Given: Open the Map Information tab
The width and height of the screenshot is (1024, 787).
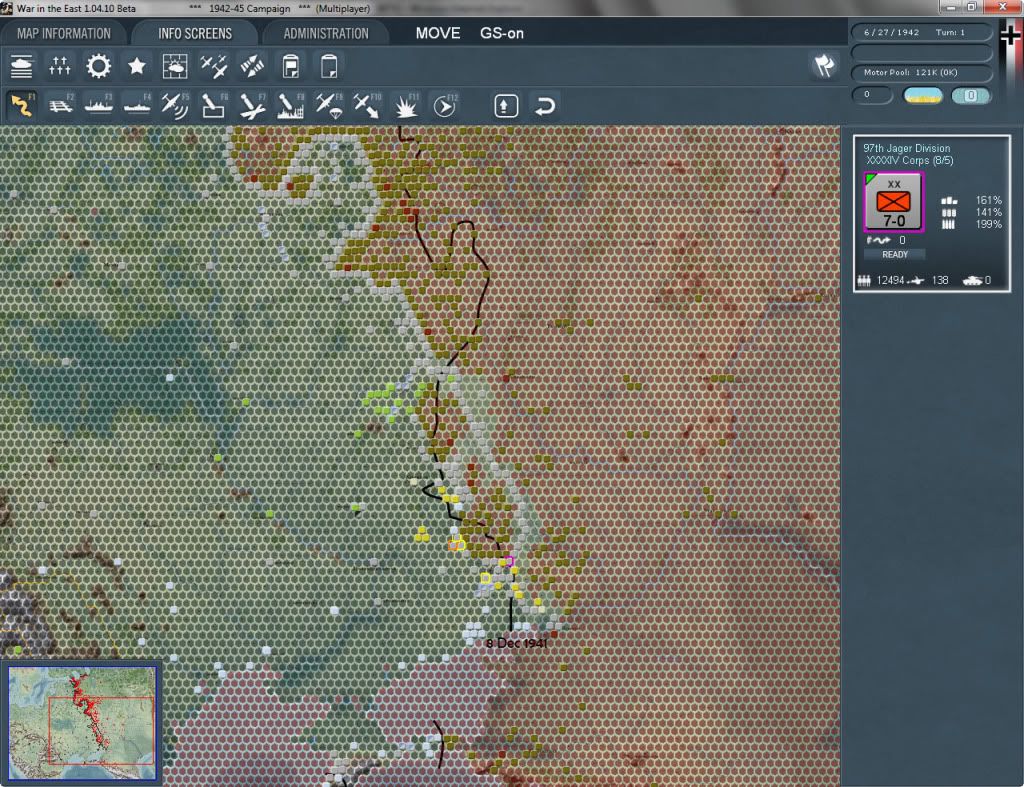Looking at the screenshot, I should (x=64, y=33).
